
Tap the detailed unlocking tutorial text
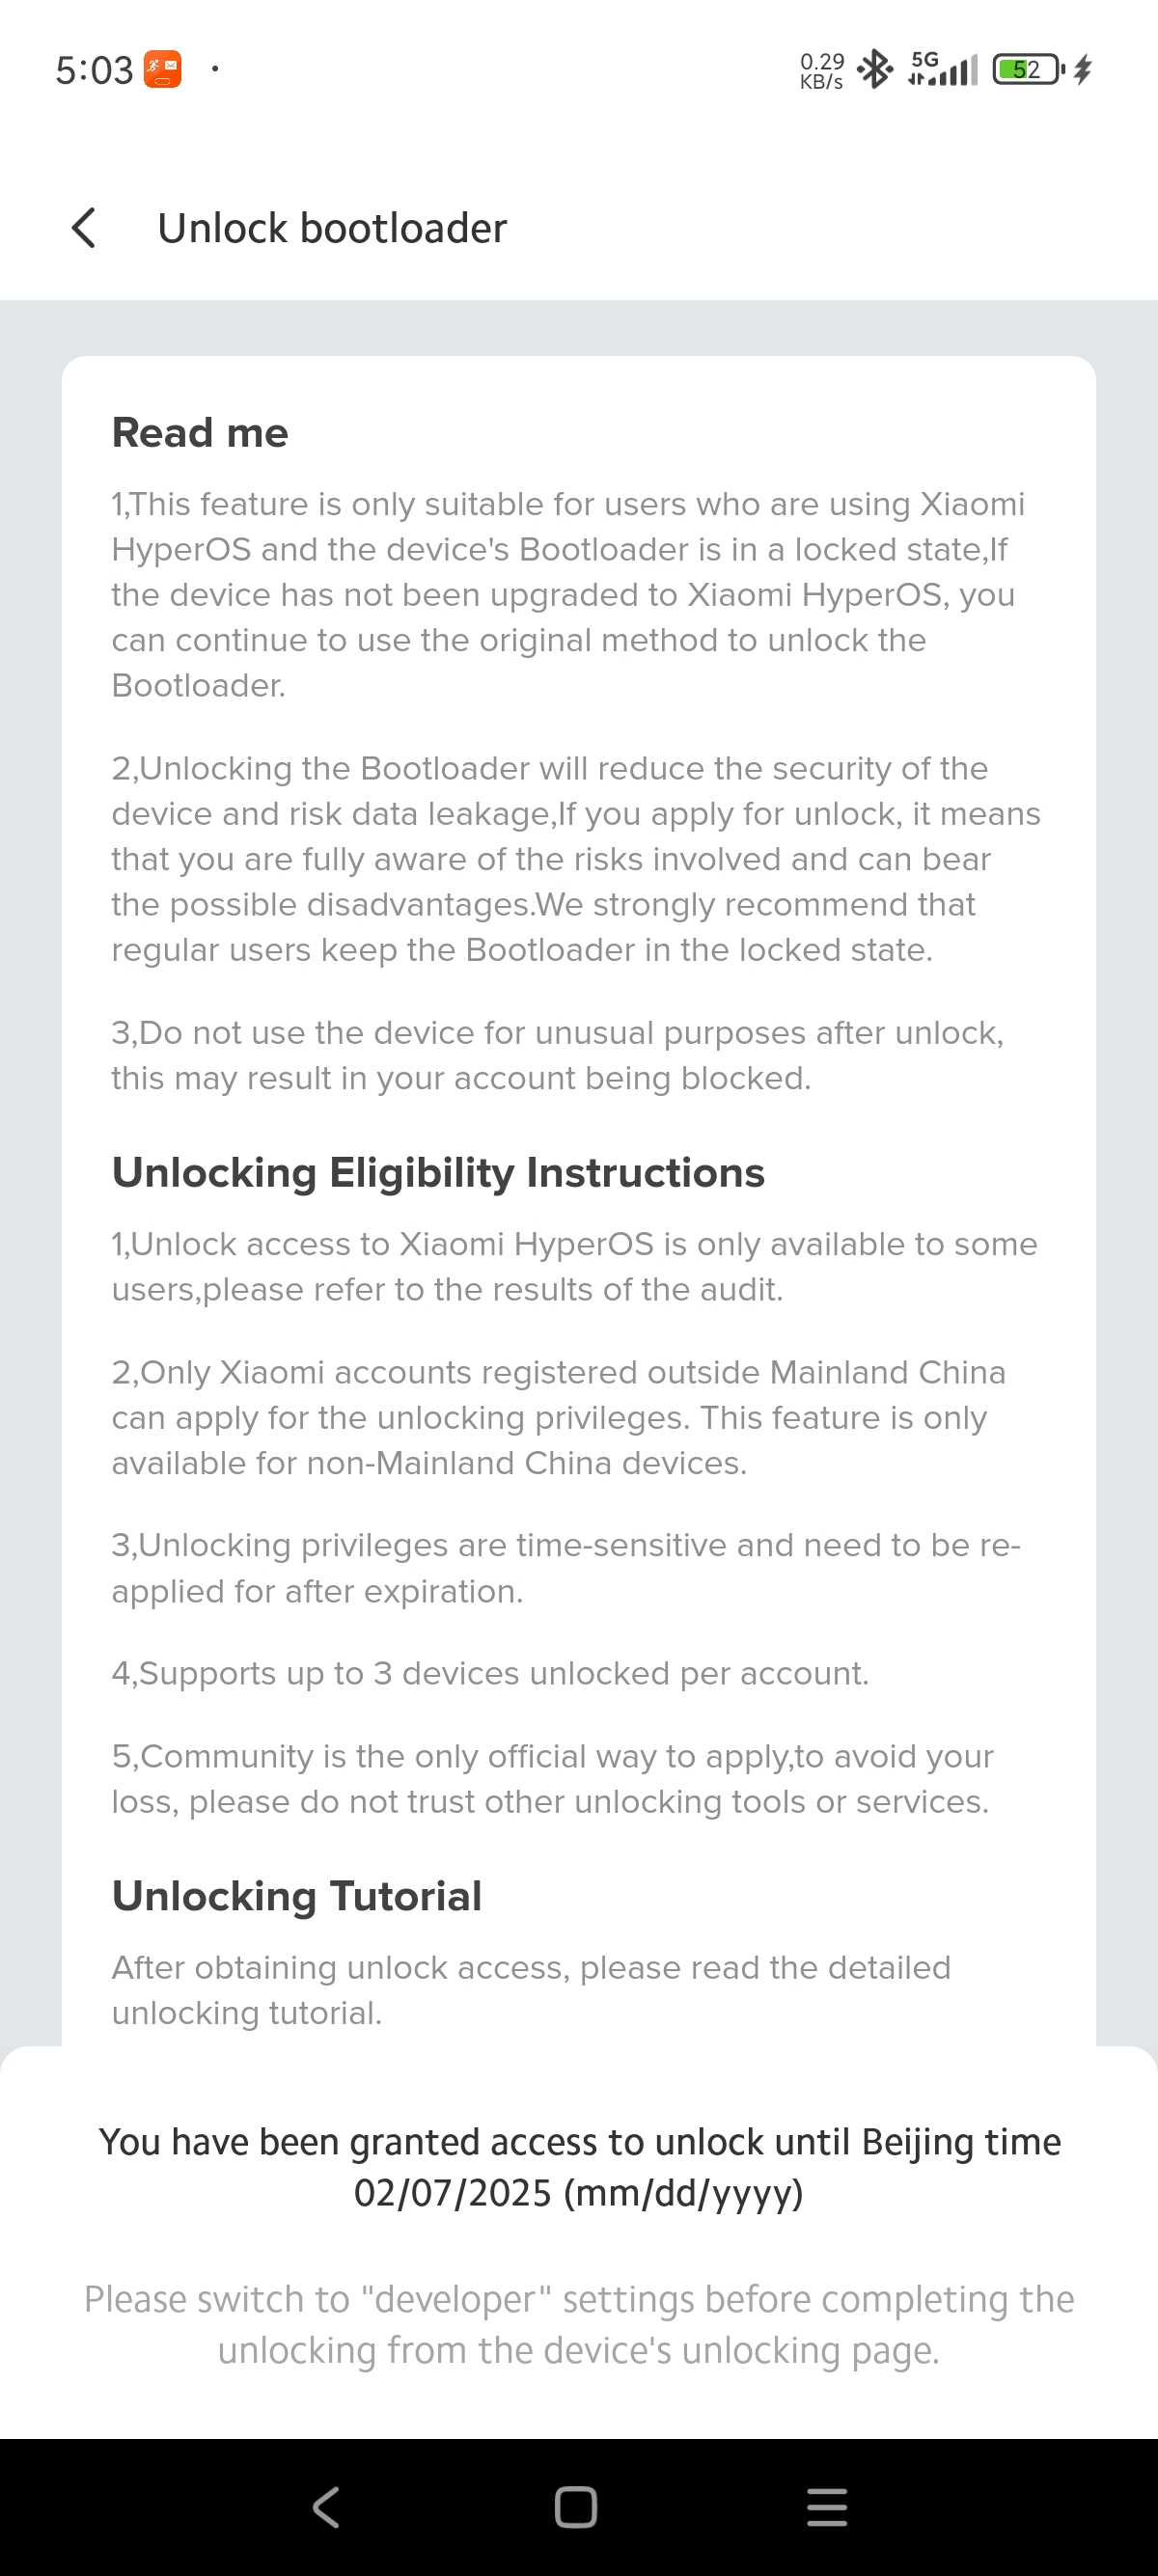coord(531,1990)
